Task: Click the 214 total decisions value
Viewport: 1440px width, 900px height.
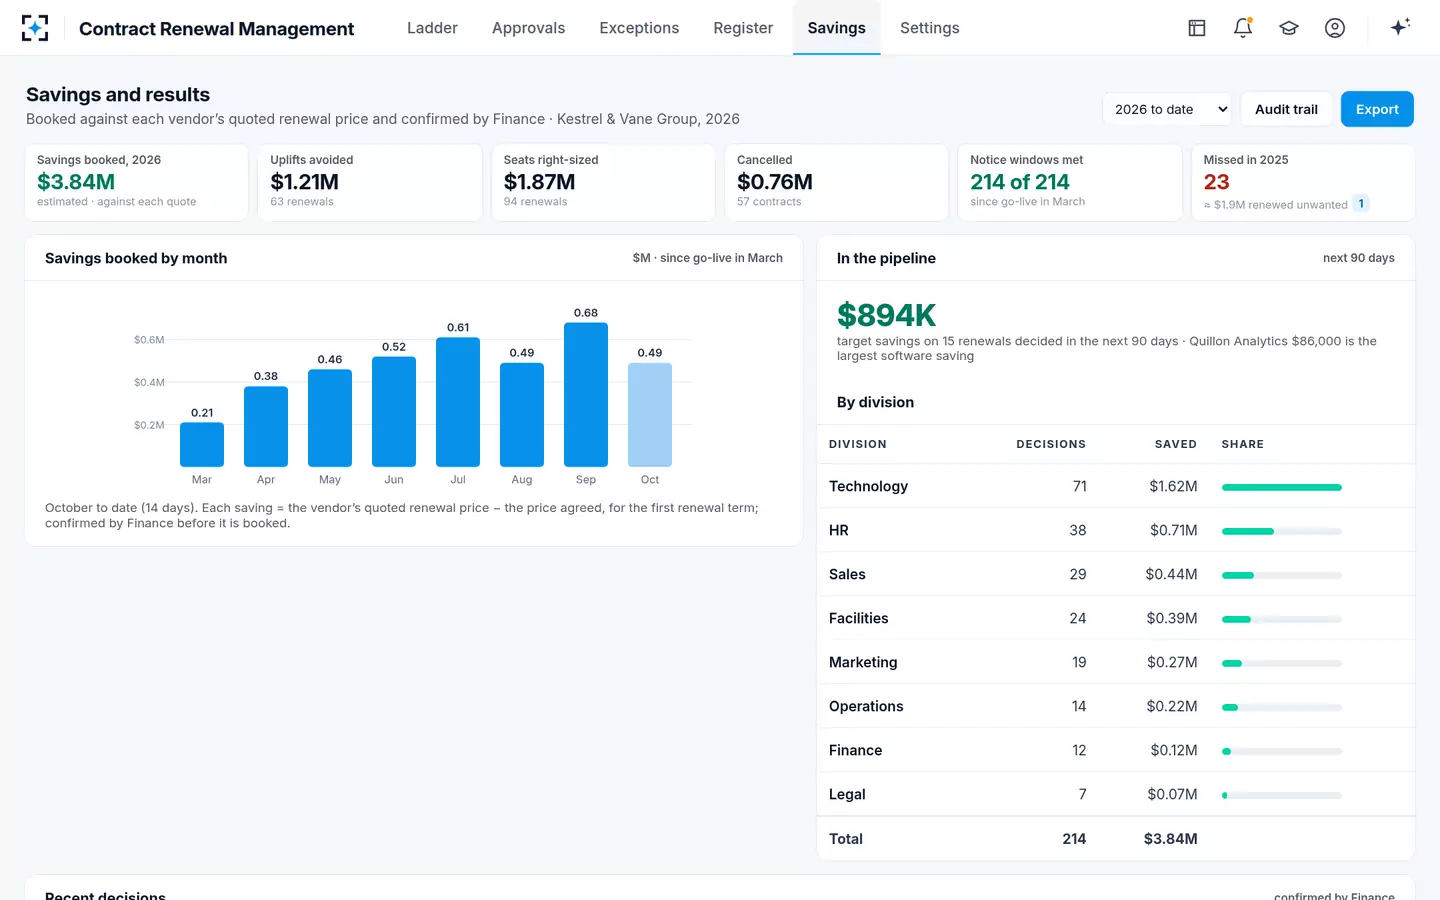Action: 1074,839
